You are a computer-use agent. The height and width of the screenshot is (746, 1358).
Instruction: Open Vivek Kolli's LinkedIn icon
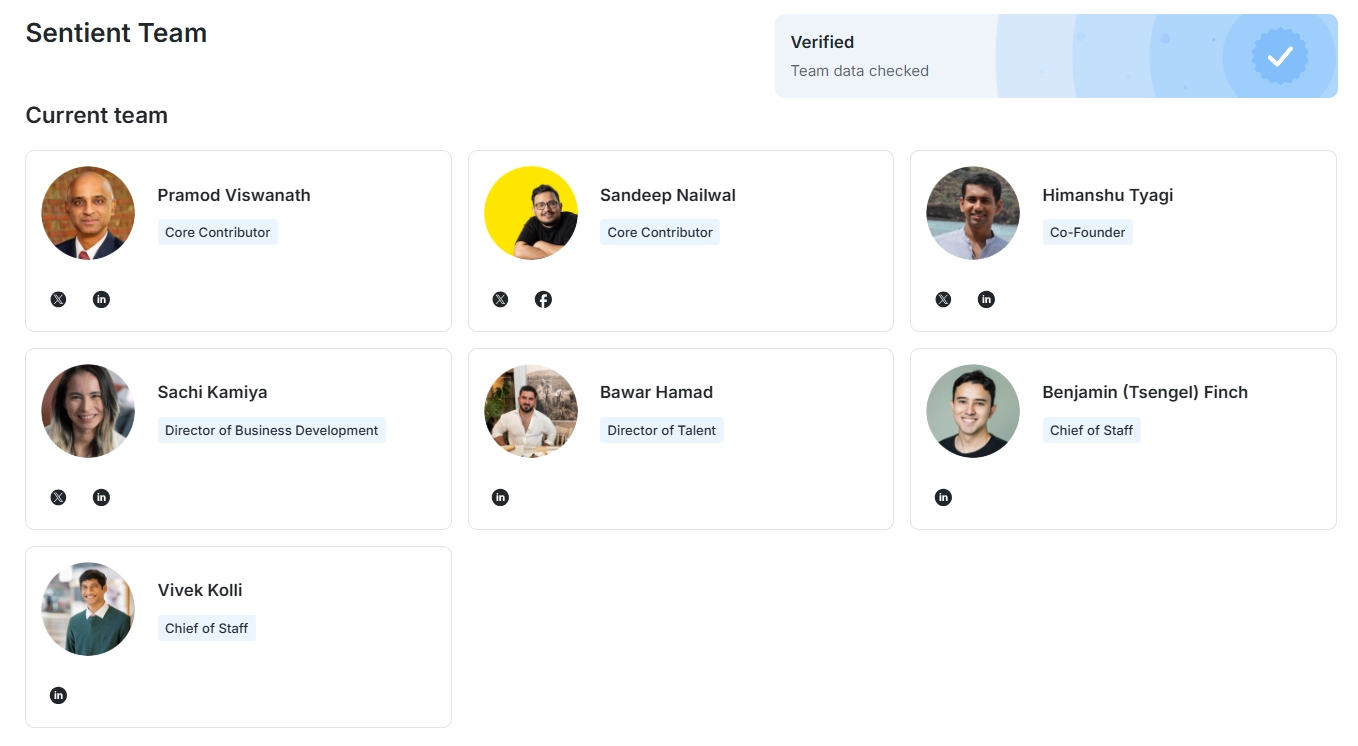(58, 695)
